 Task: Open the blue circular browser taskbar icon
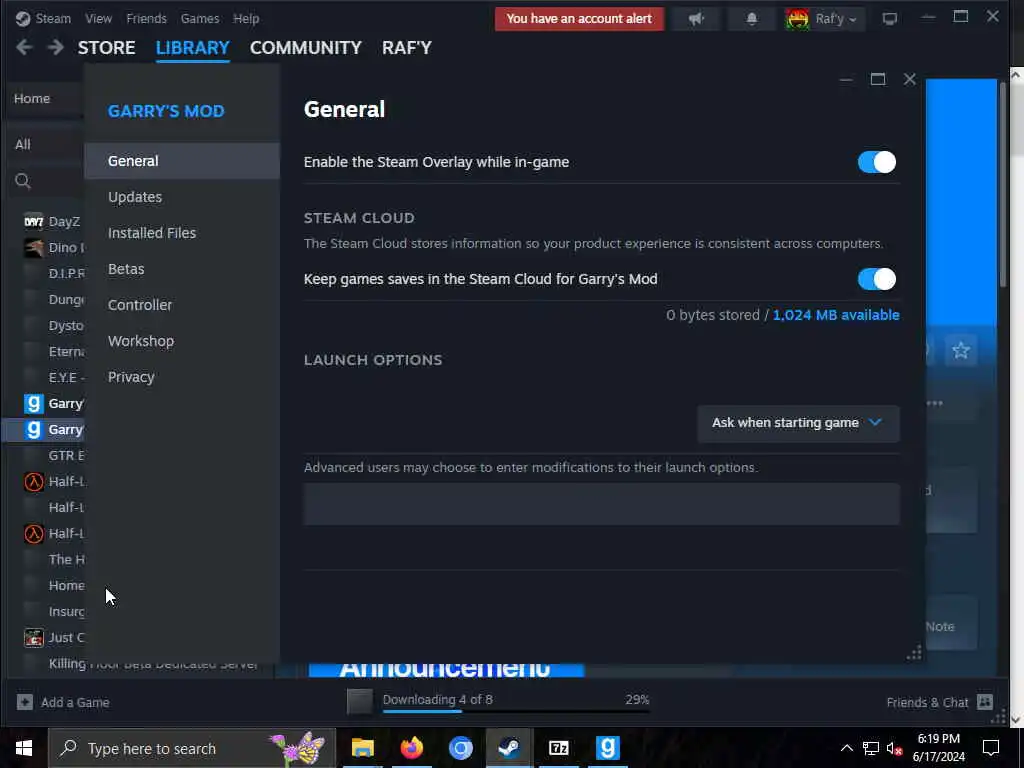pyautogui.click(x=460, y=748)
